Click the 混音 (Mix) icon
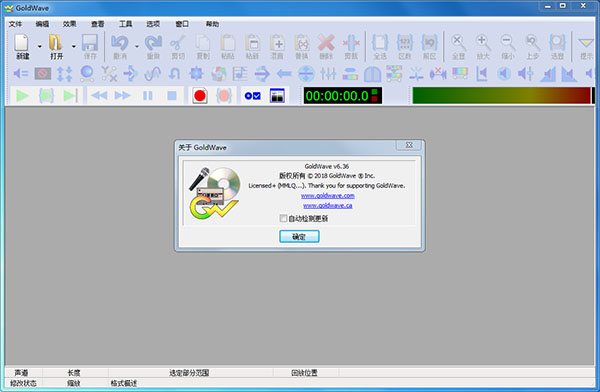 pos(277,43)
